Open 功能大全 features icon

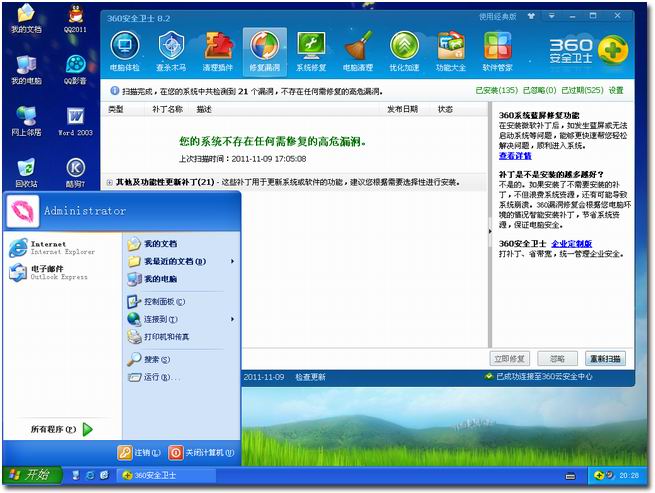click(x=451, y=51)
